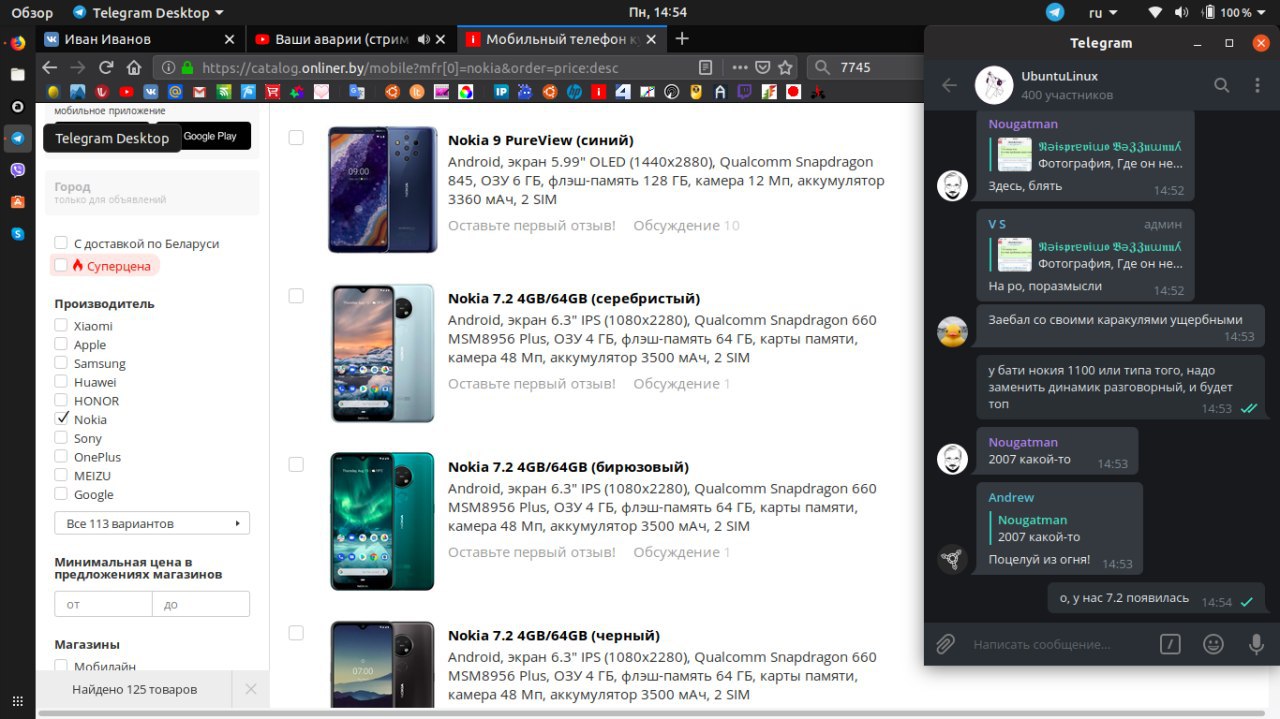Click the maximum price до field
The height and width of the screenshot is (719, 1280).
click(201, 604)
